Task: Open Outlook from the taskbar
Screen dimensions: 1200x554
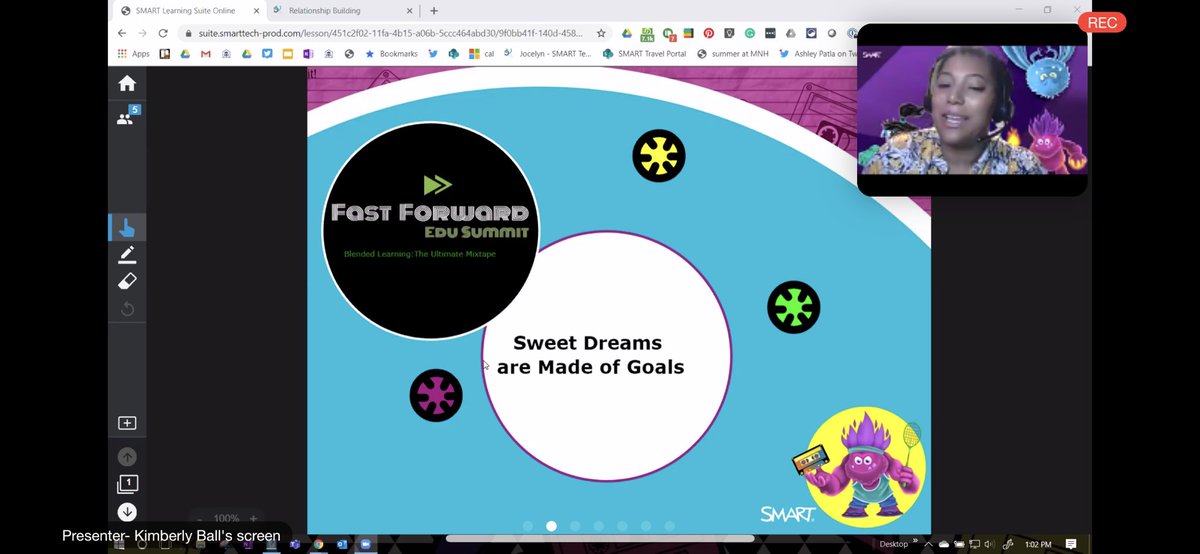Action: [341, 544]
